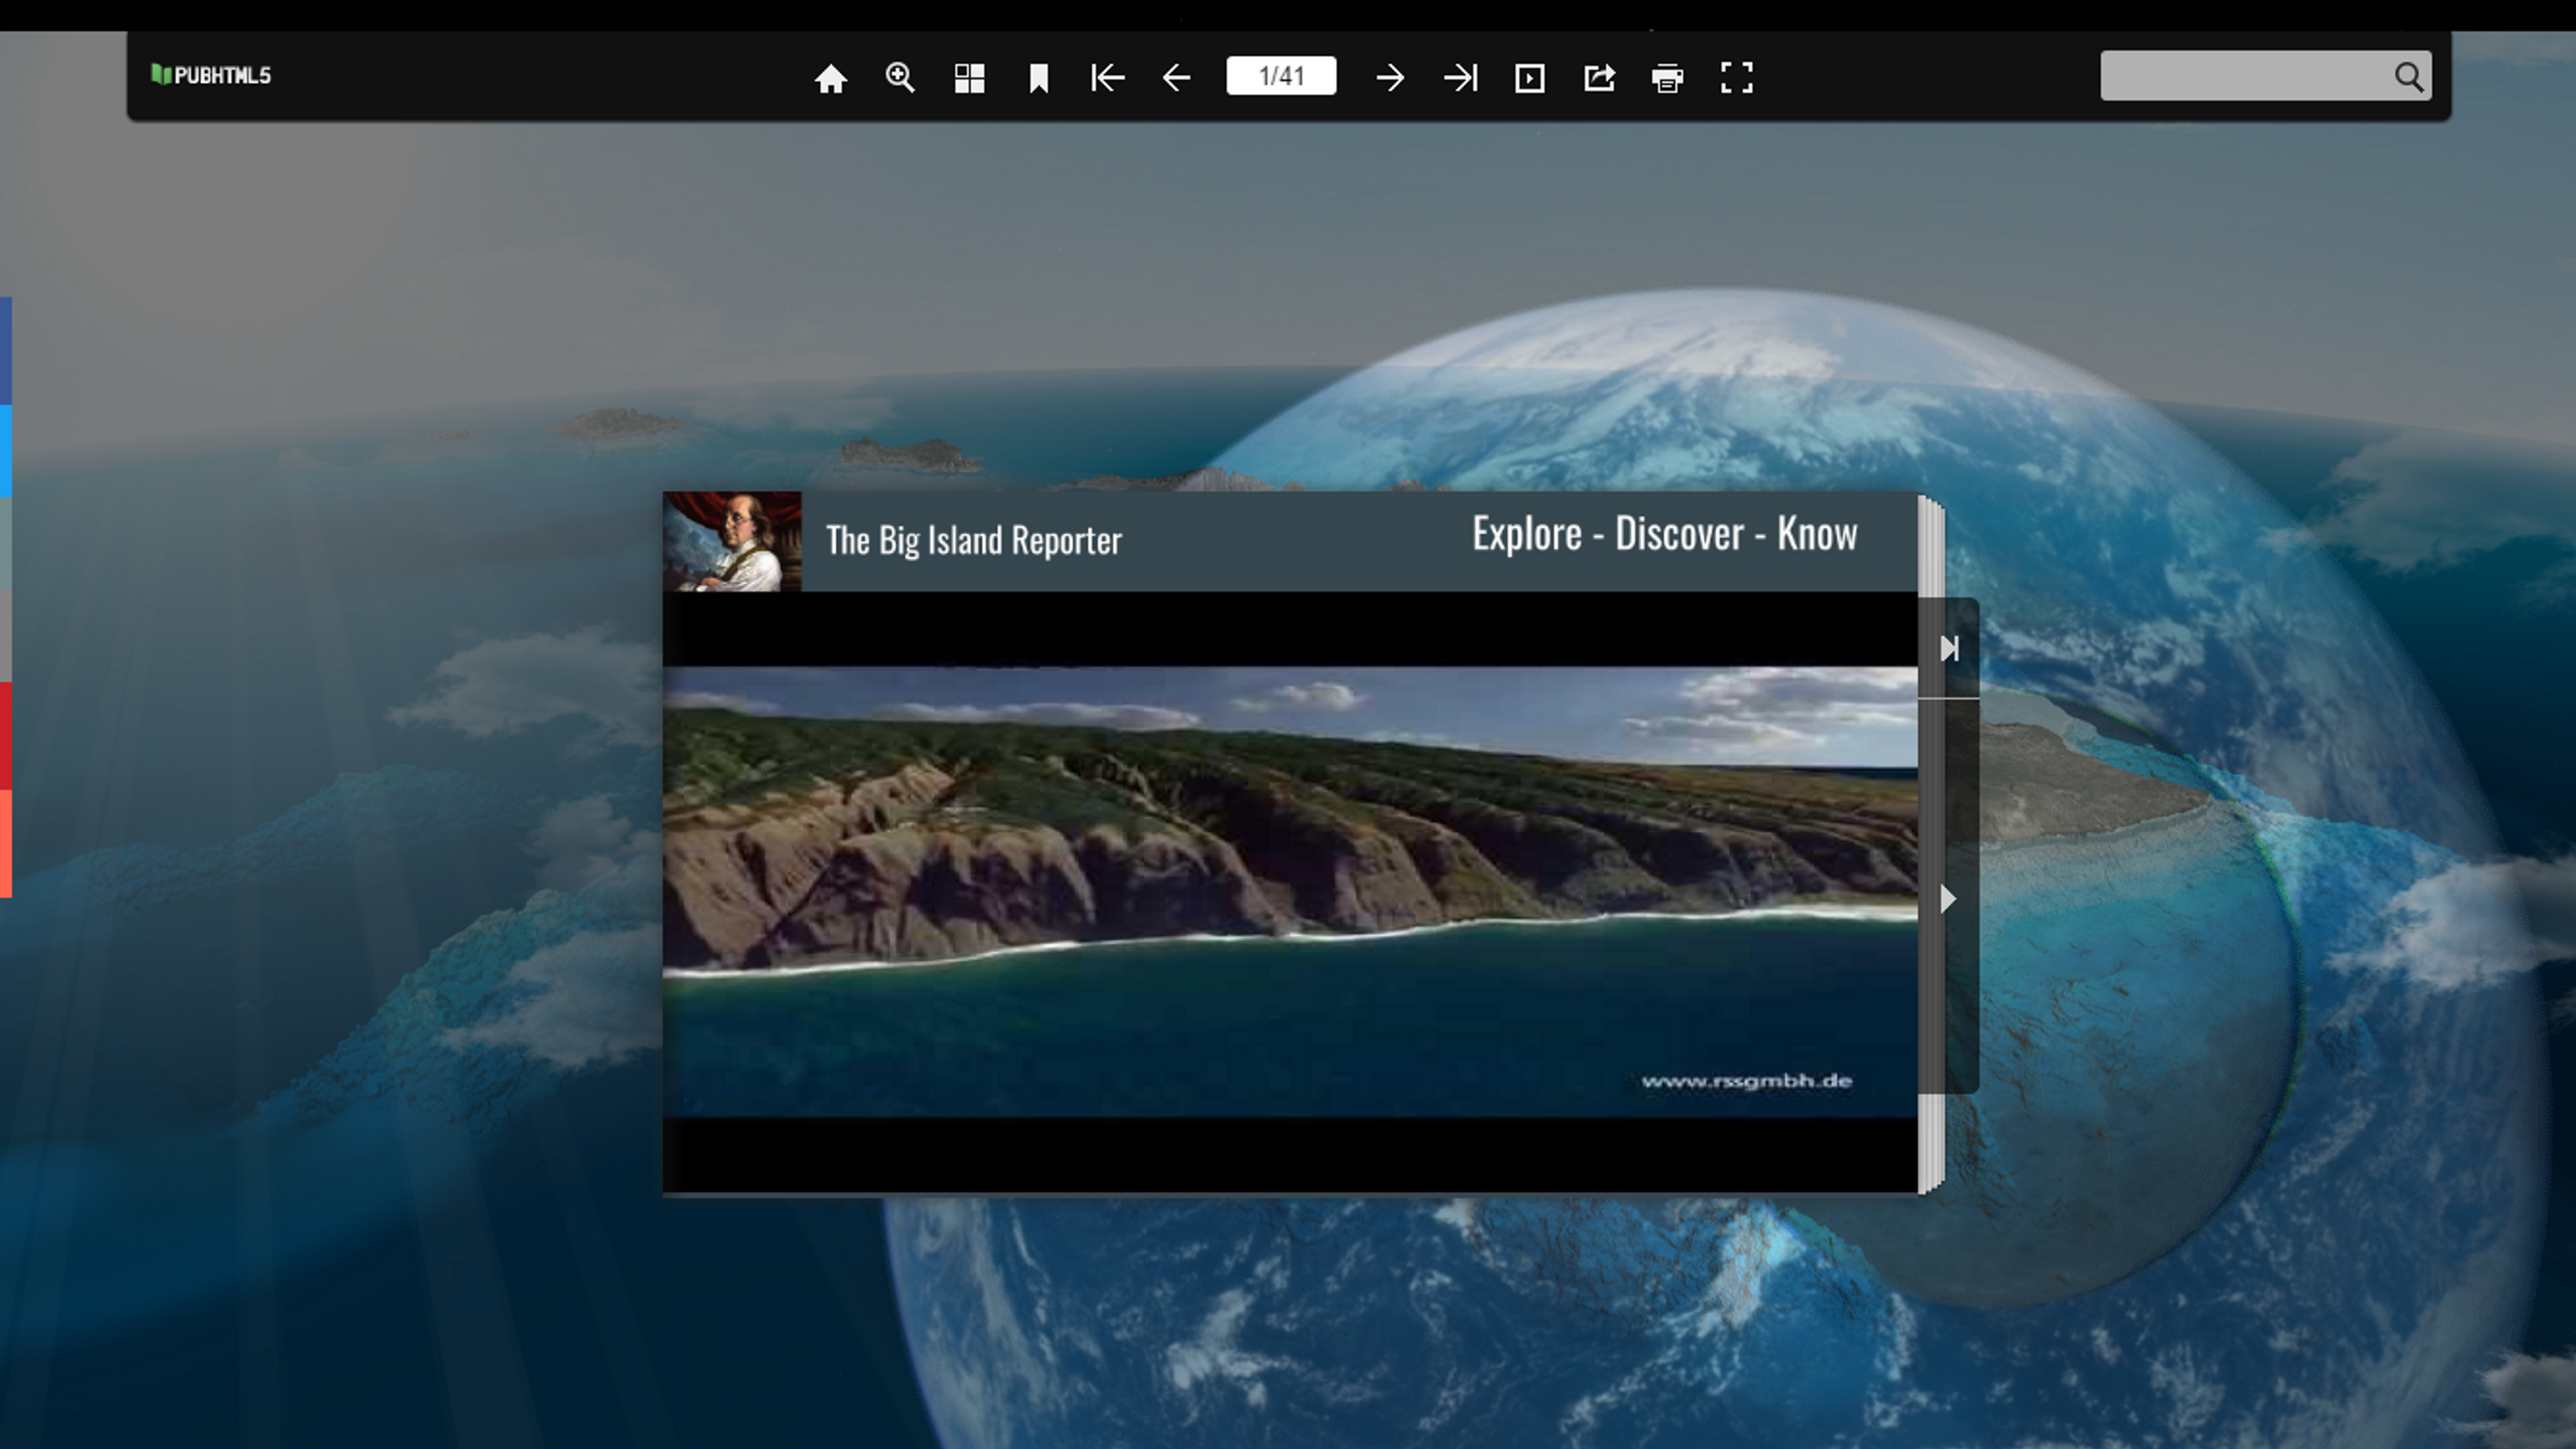Go to the next page arrow
This screenshot has width=2576, height=1449.
point(1390,78)
